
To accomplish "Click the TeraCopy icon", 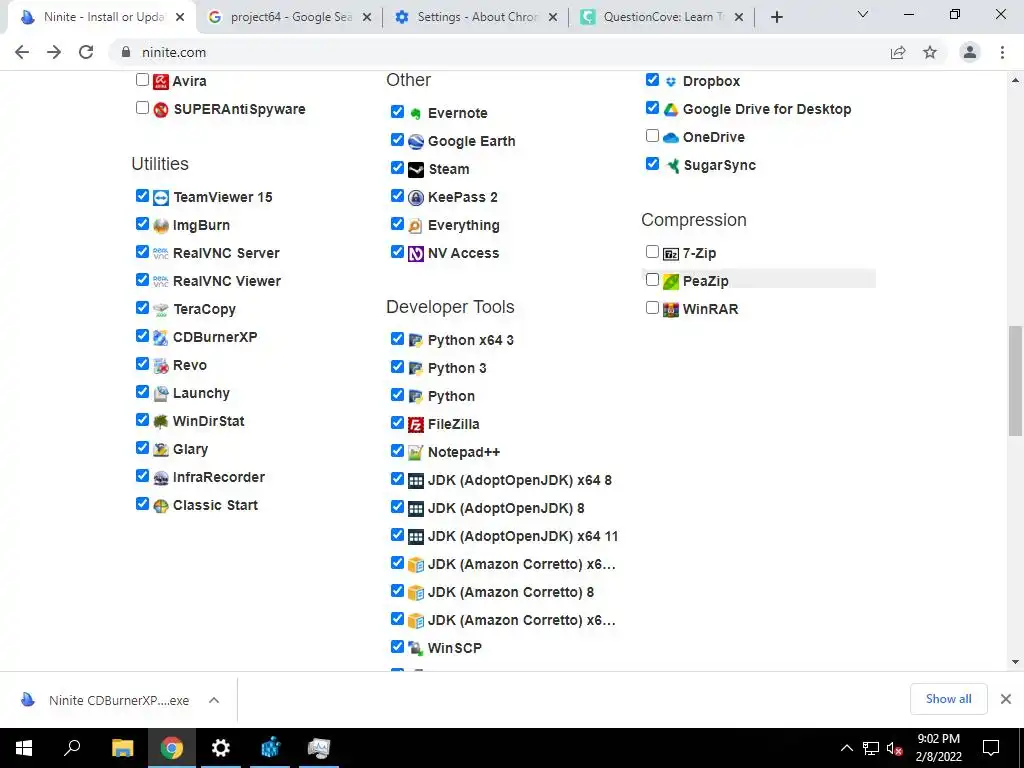I will 161,310.
